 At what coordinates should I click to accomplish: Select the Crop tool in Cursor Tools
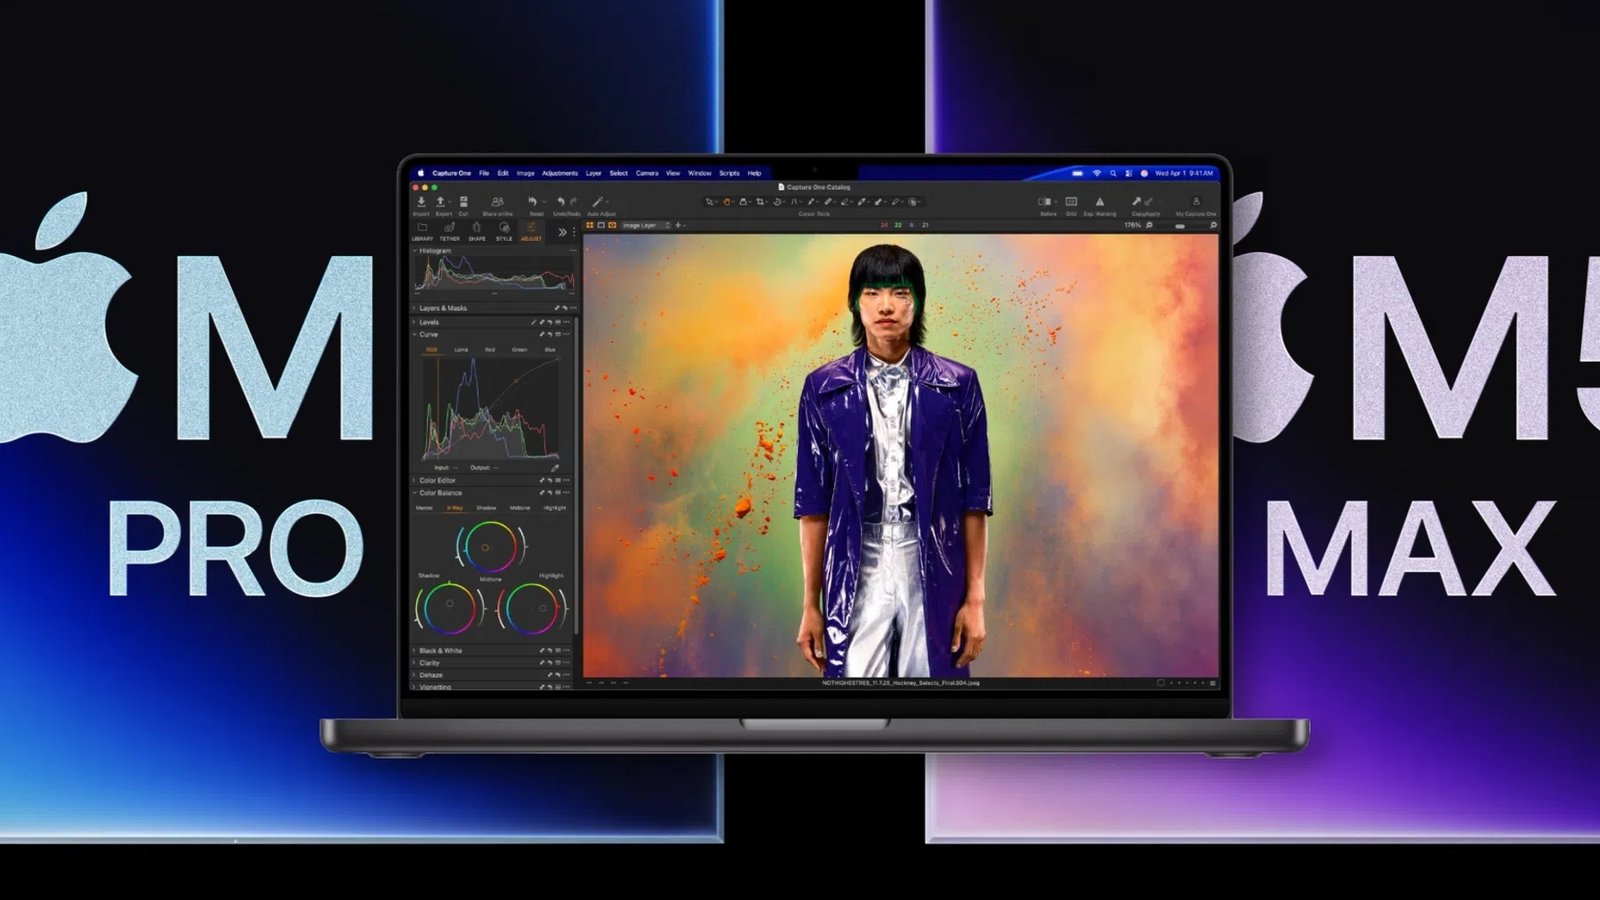pos(760,201)
